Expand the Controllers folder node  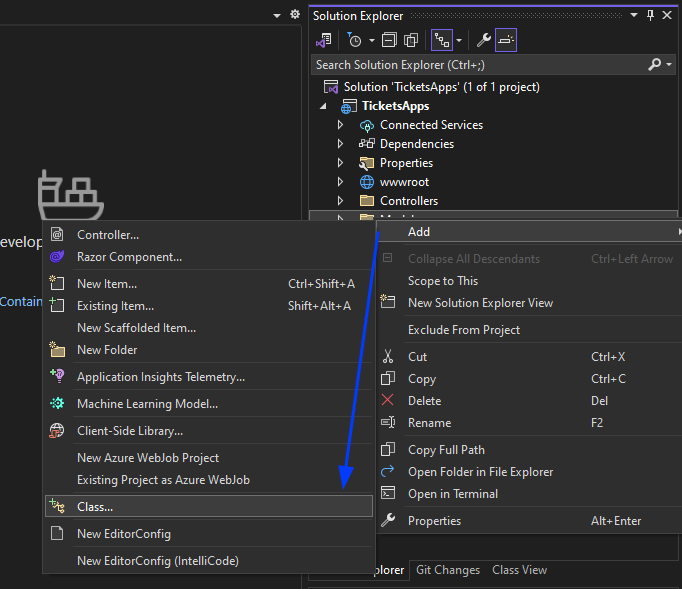point(341,201)
